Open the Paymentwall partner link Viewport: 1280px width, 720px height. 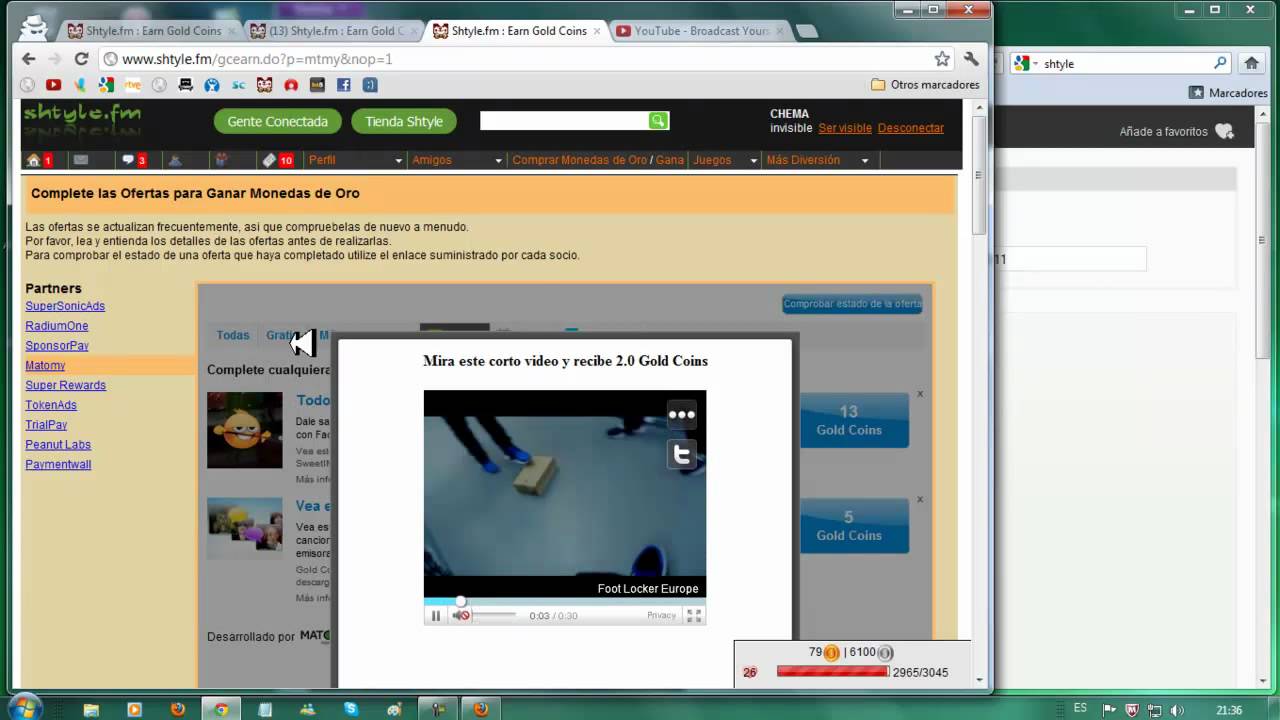pyautogui.click(x=58, y=465)
